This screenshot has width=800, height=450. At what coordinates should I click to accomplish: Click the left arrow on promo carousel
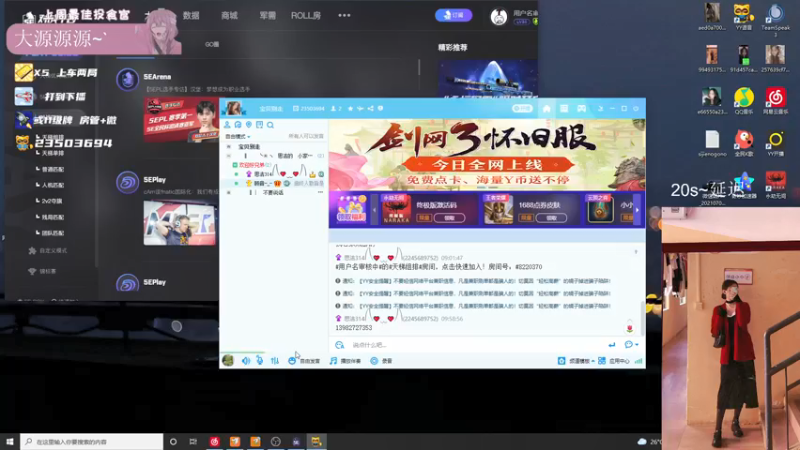tap(374, 210)
